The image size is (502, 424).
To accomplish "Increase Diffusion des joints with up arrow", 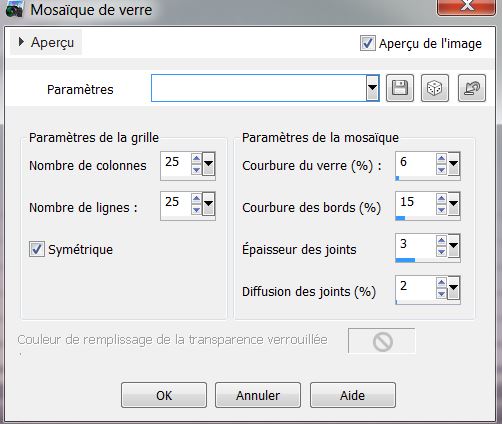I will tap(441, 283).
